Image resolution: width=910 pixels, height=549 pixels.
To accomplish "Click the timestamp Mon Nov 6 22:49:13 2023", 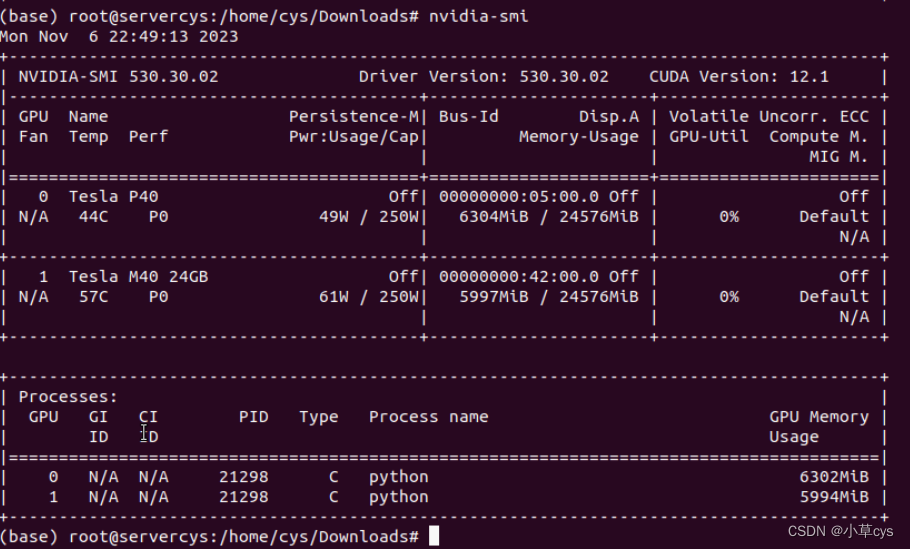I will [x=119, y=37].
